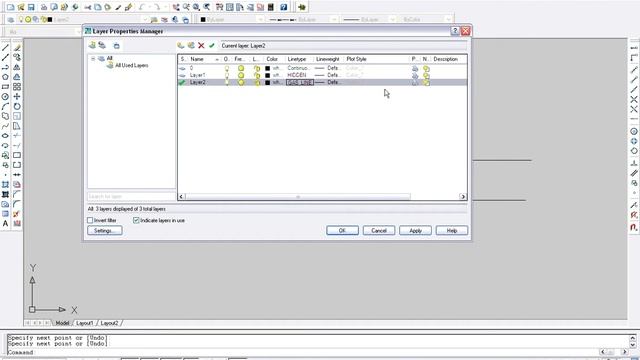Click the New drawing icon in toolbar
This screenshot has width=640, height=360.
point(11,7)
